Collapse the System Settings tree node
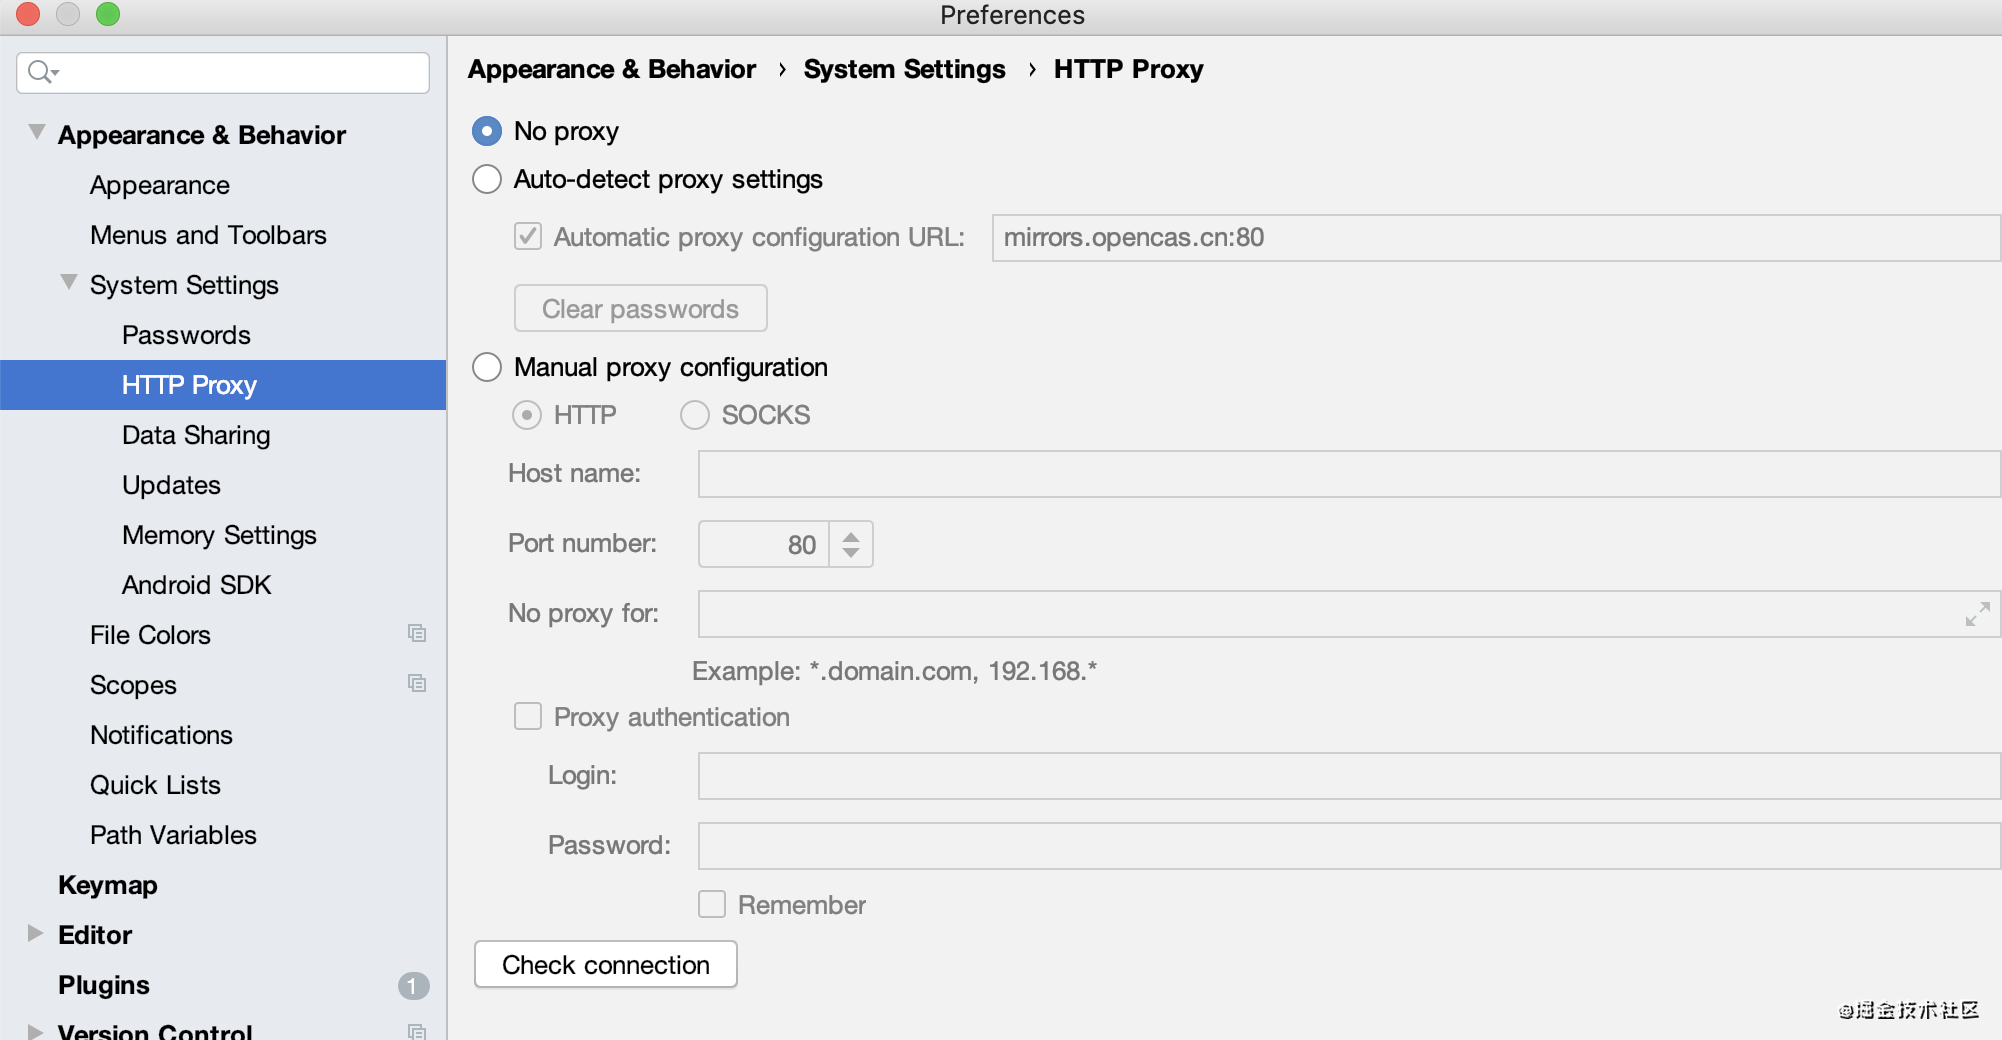The width and height of the screenshot is (2002, 1040). (x=69, y=283)
